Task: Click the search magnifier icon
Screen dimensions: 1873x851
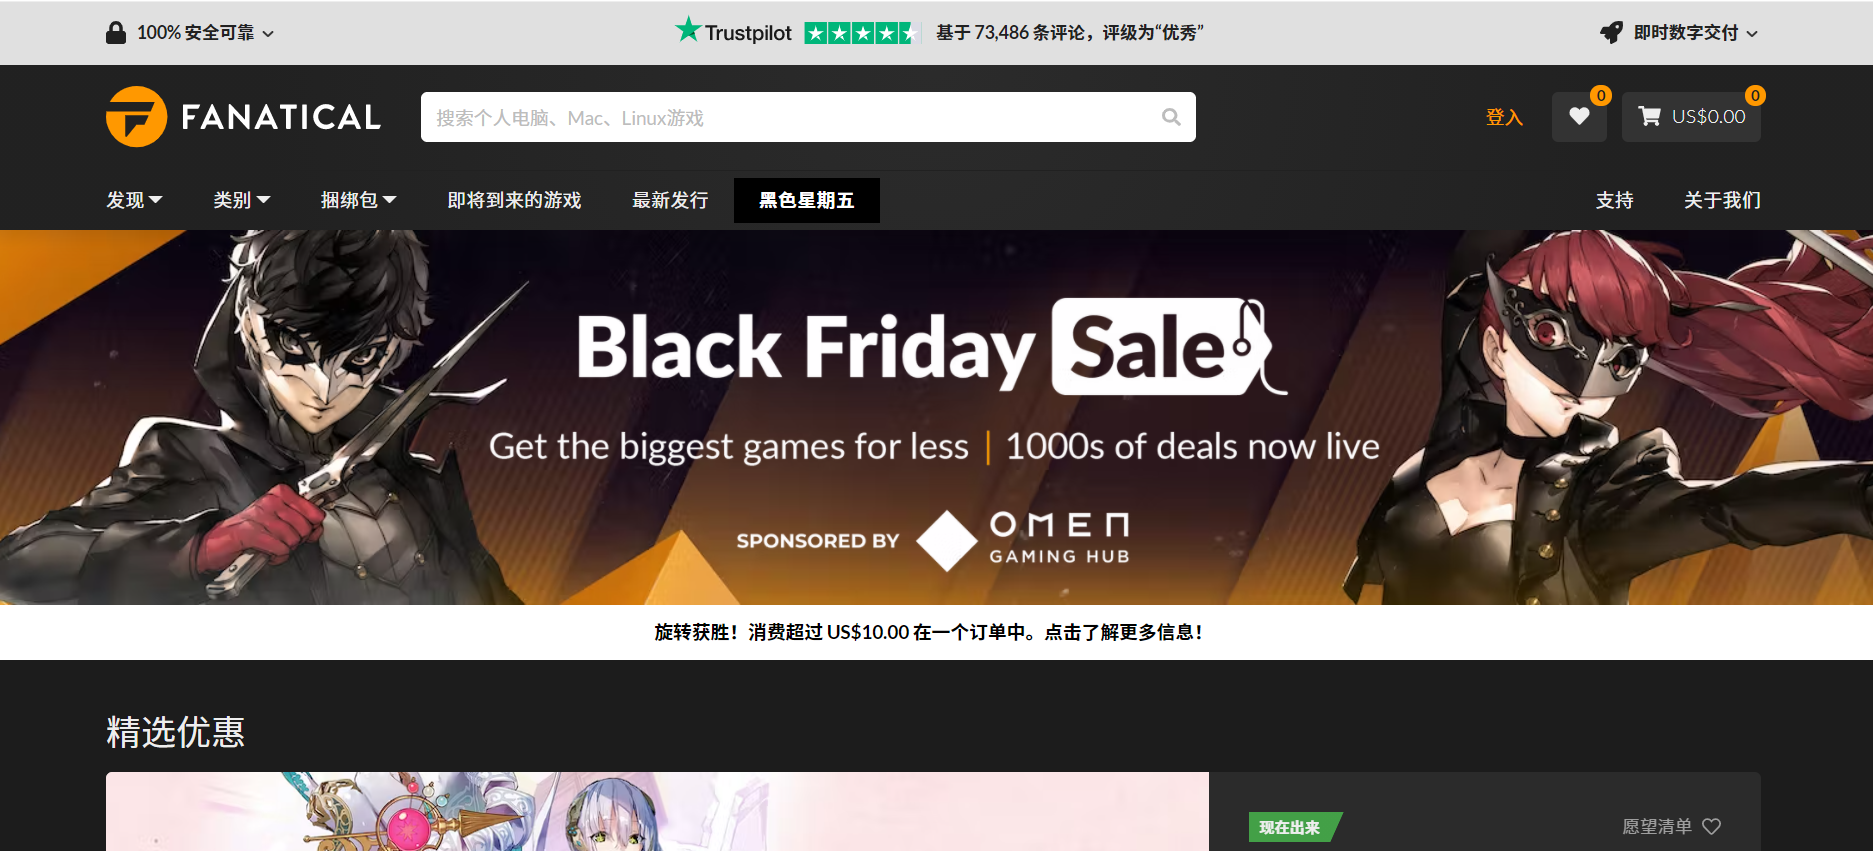Action: coord(1171,117)
